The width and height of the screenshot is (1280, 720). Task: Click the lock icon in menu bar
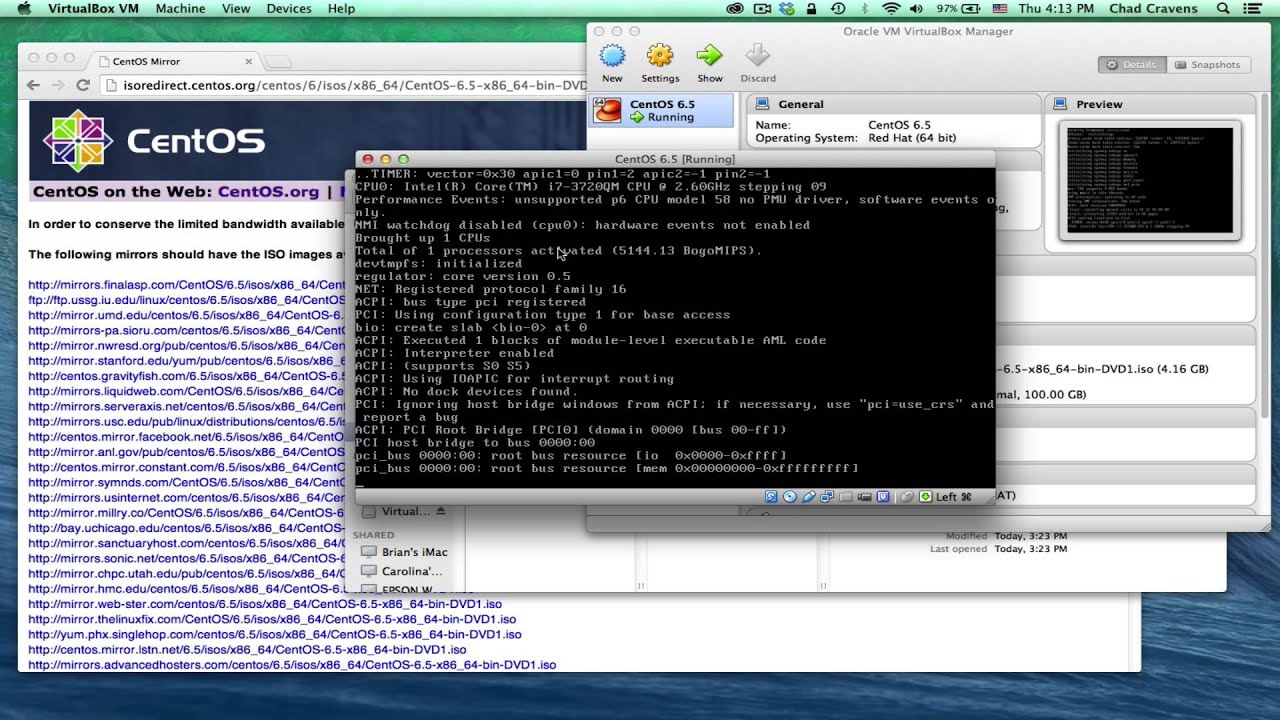click(x=811, y=8)
